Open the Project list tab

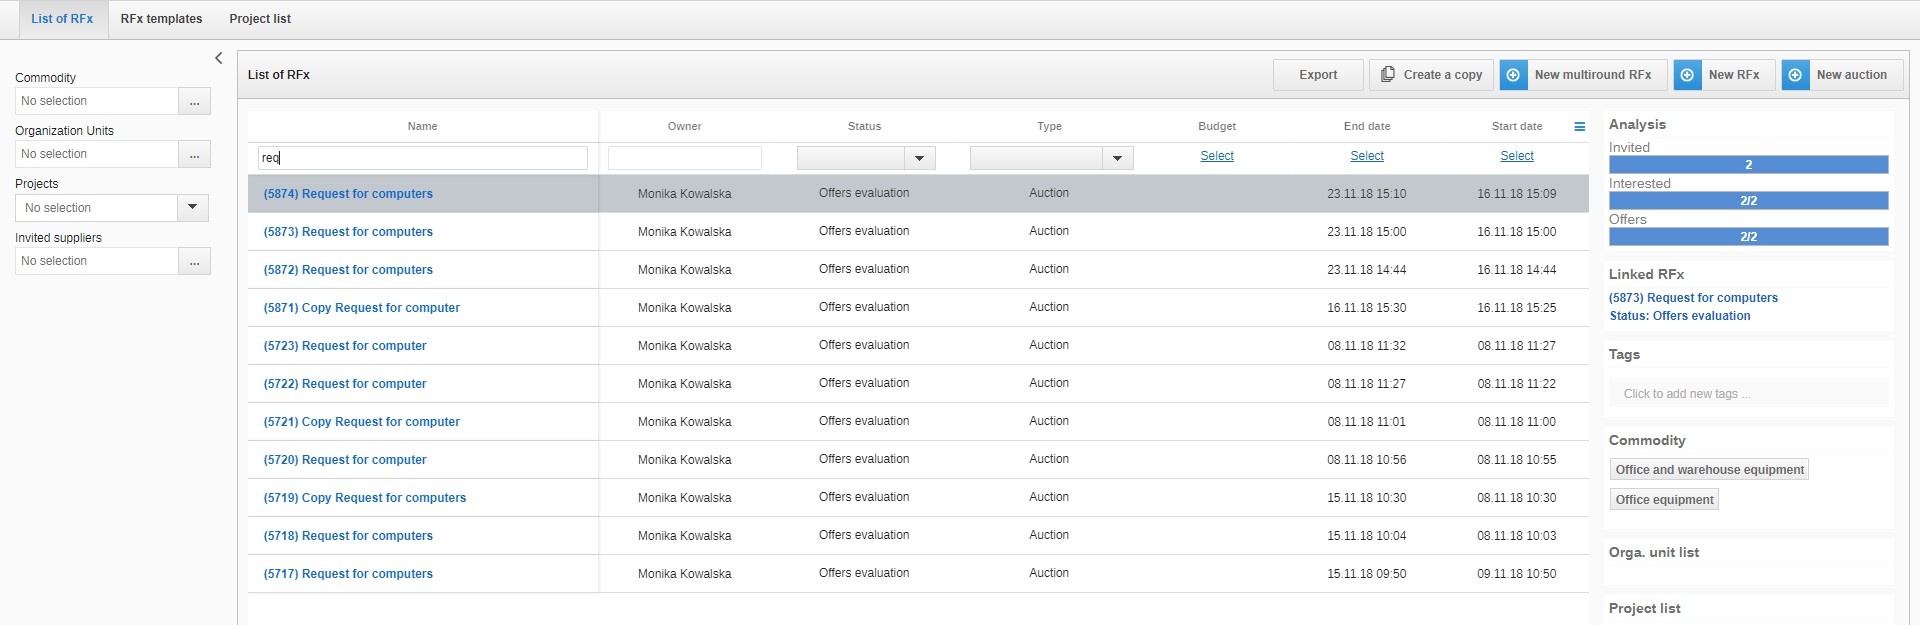pyautogui.click(x=260, y=19)
